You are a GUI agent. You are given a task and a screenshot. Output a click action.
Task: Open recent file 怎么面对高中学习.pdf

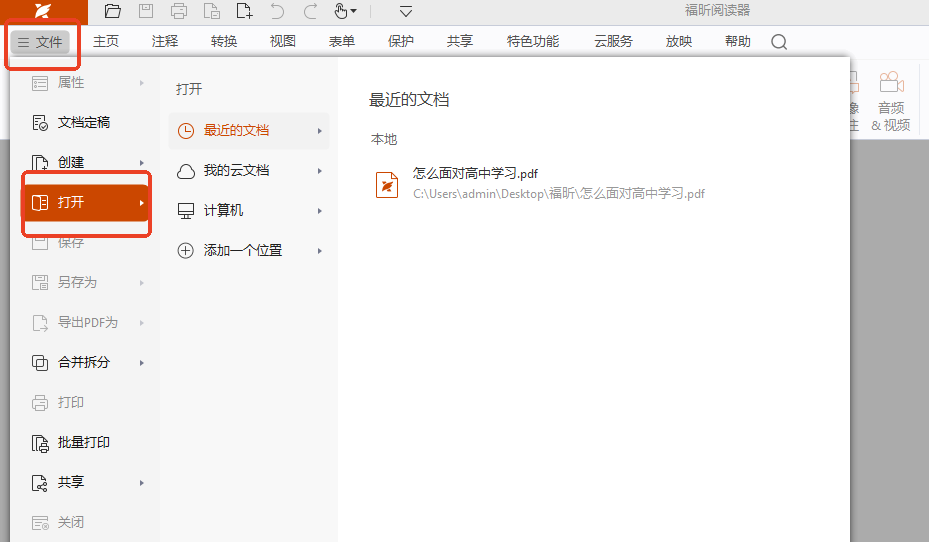pos(475,174)
